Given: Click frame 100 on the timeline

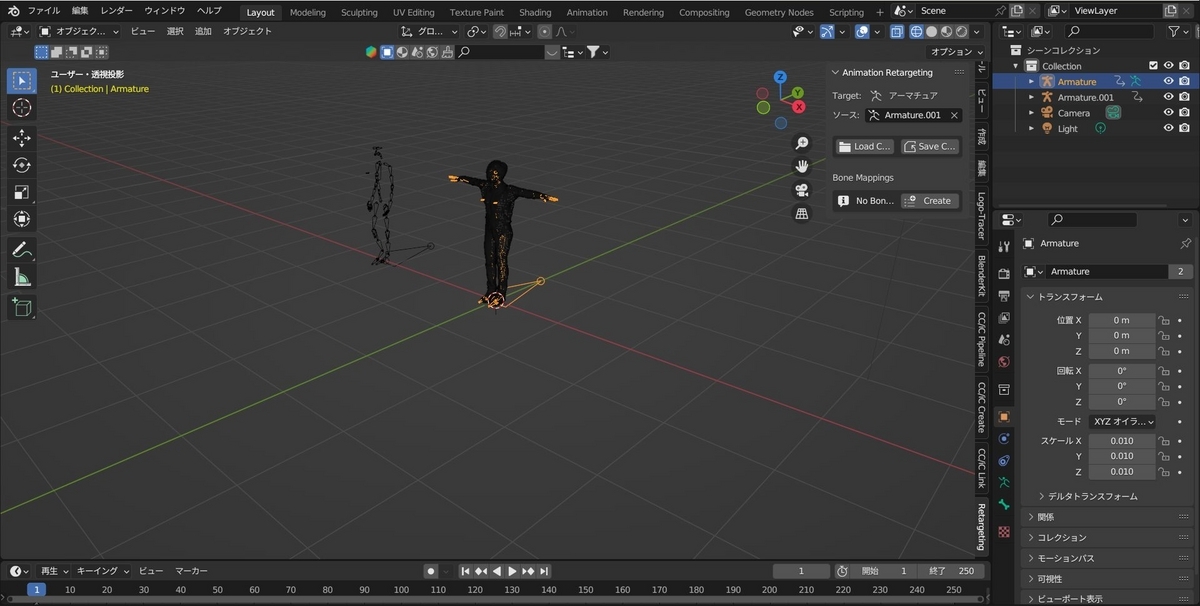Looking at the screenshot, I should pyautogui.click(x=401, y=590).
